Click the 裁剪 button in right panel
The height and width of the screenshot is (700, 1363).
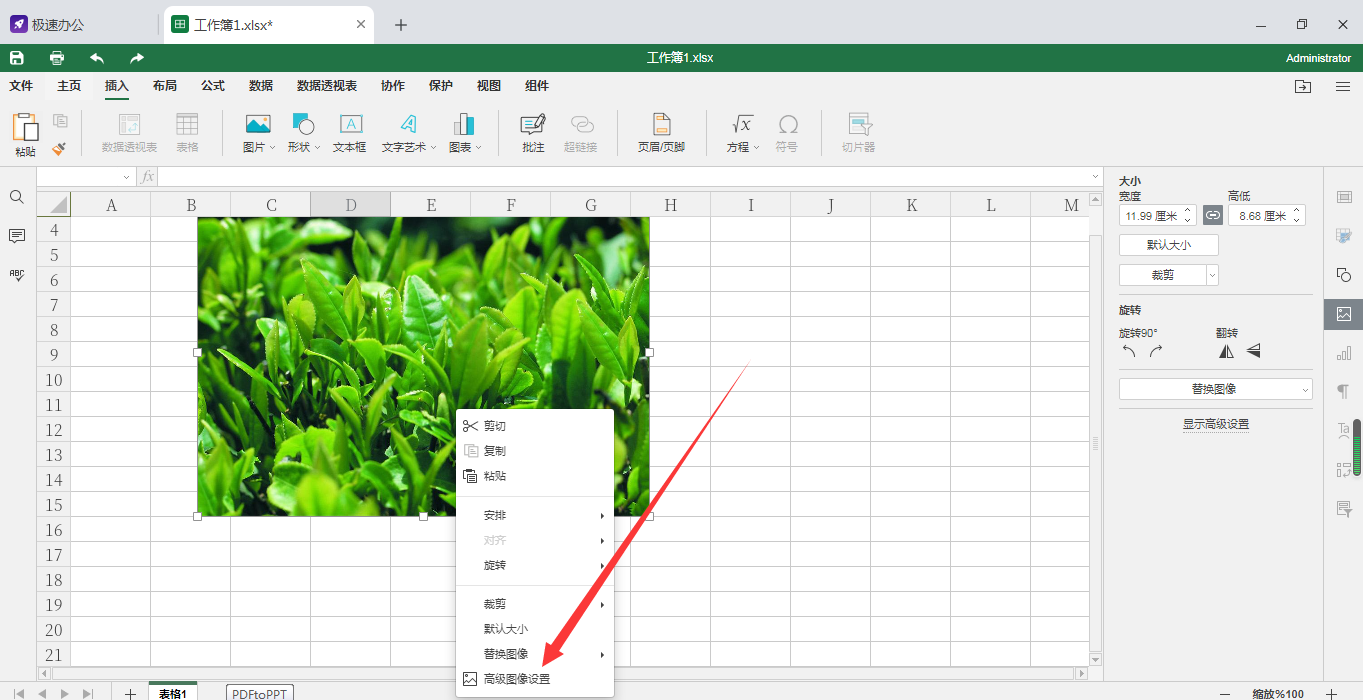coord(1163,275)
